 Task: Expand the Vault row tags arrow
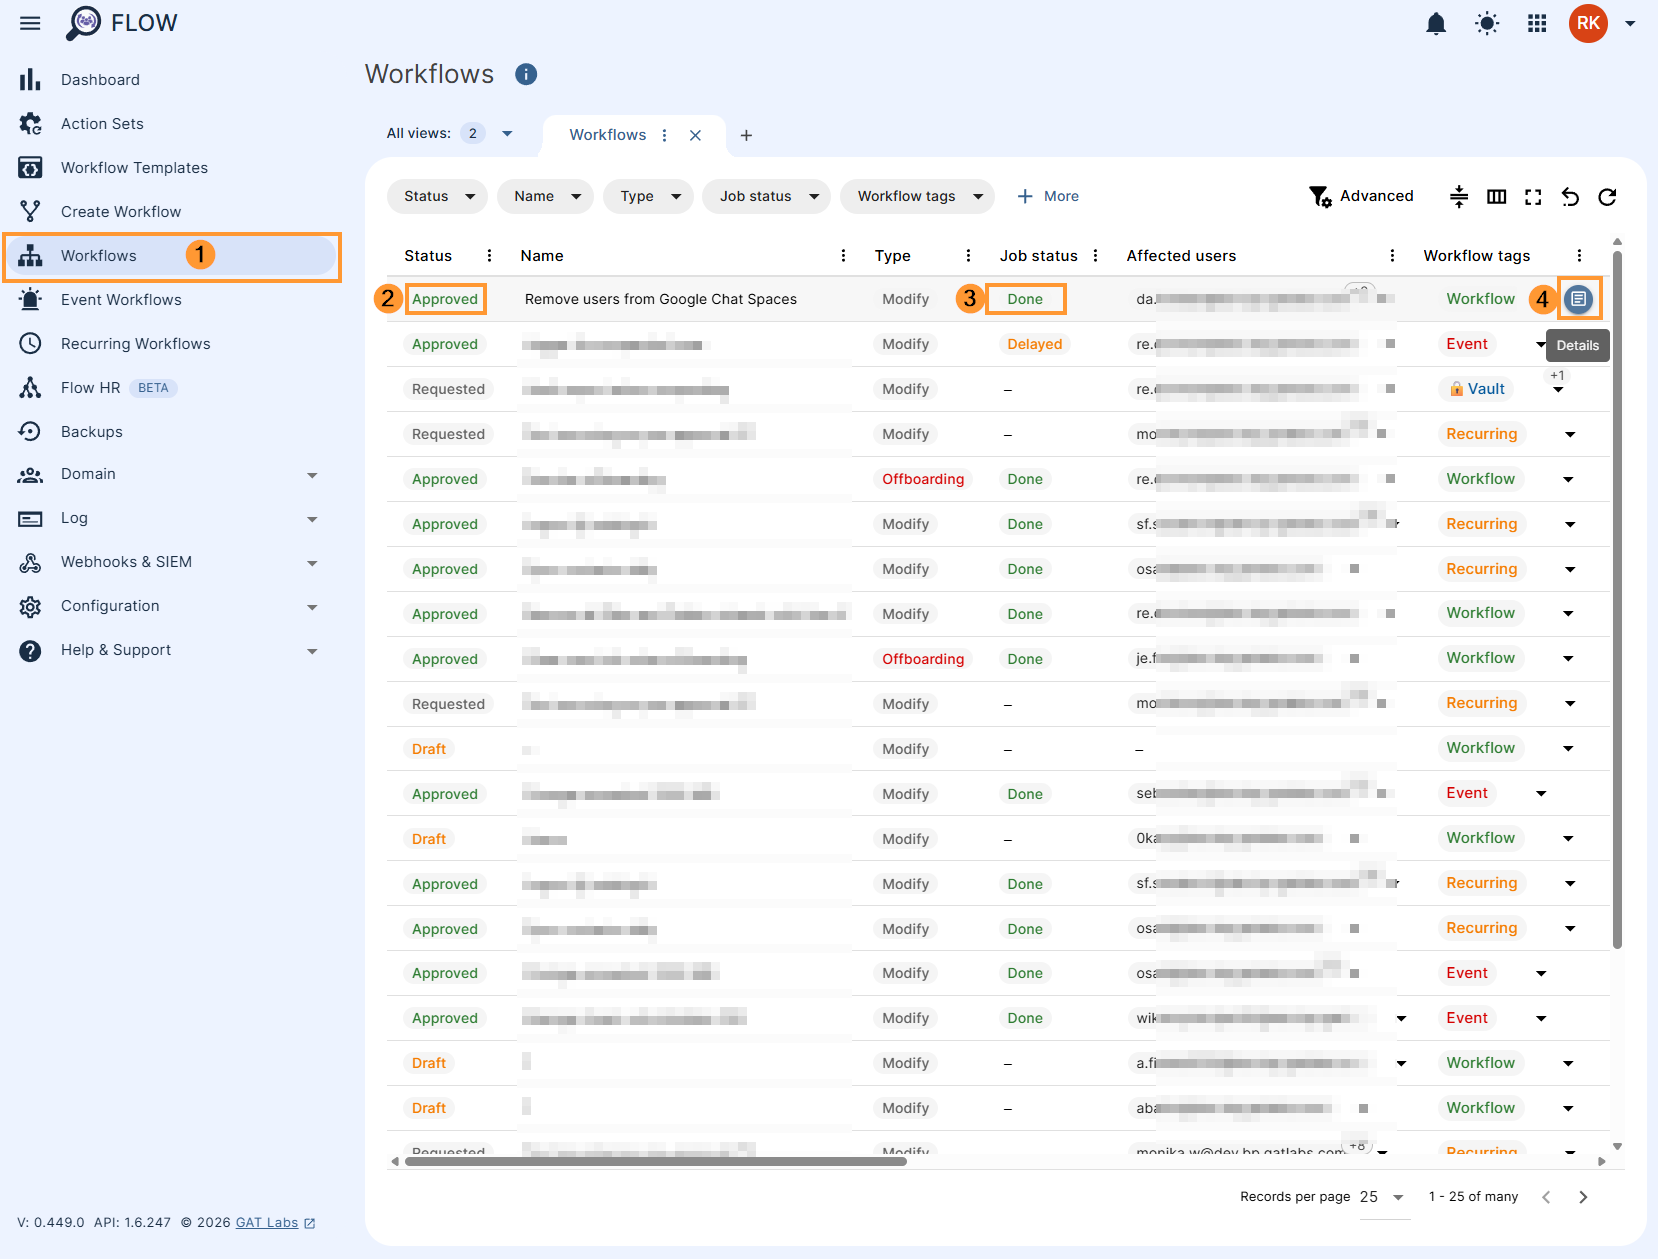pos(1558,390)
